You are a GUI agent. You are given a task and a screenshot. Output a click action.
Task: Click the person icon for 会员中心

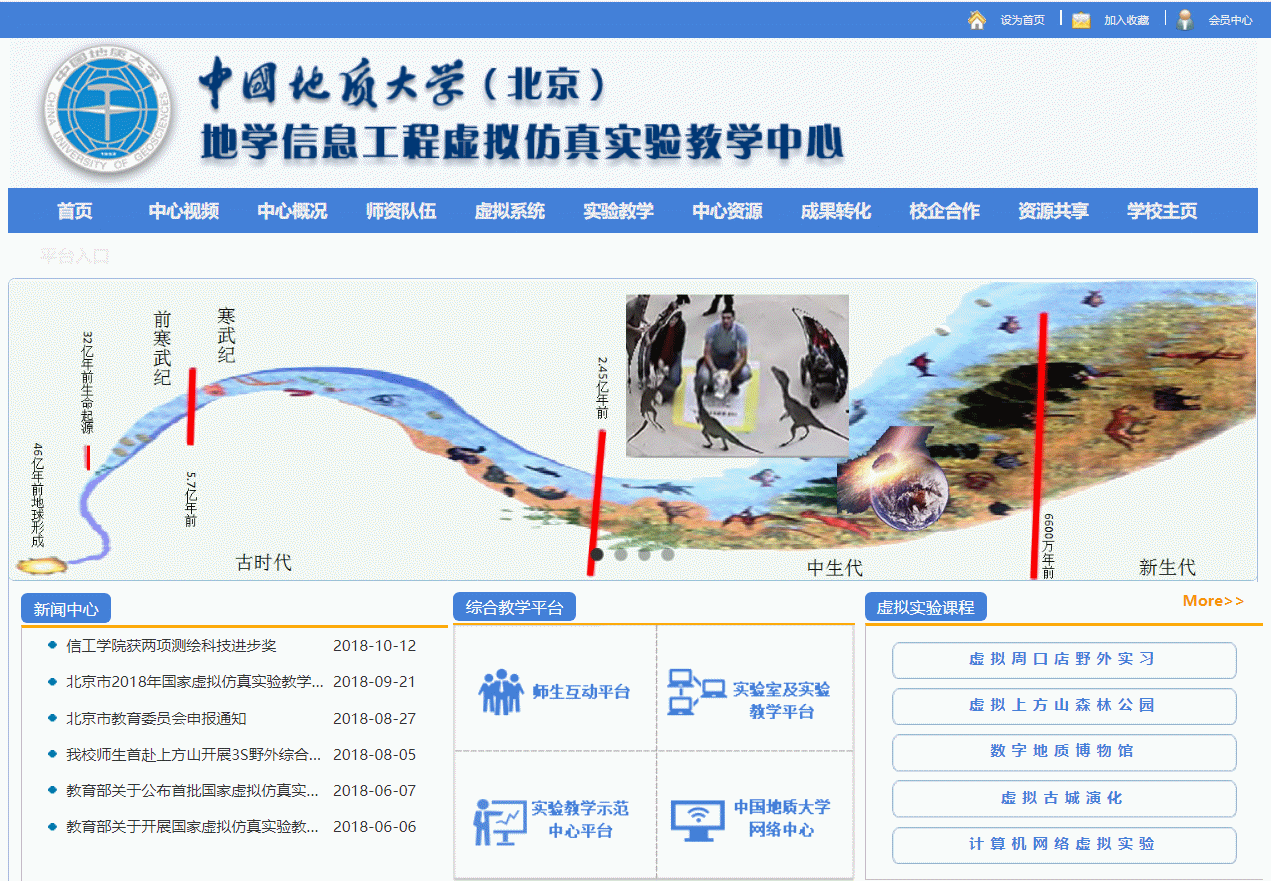tap(1185, 20)
